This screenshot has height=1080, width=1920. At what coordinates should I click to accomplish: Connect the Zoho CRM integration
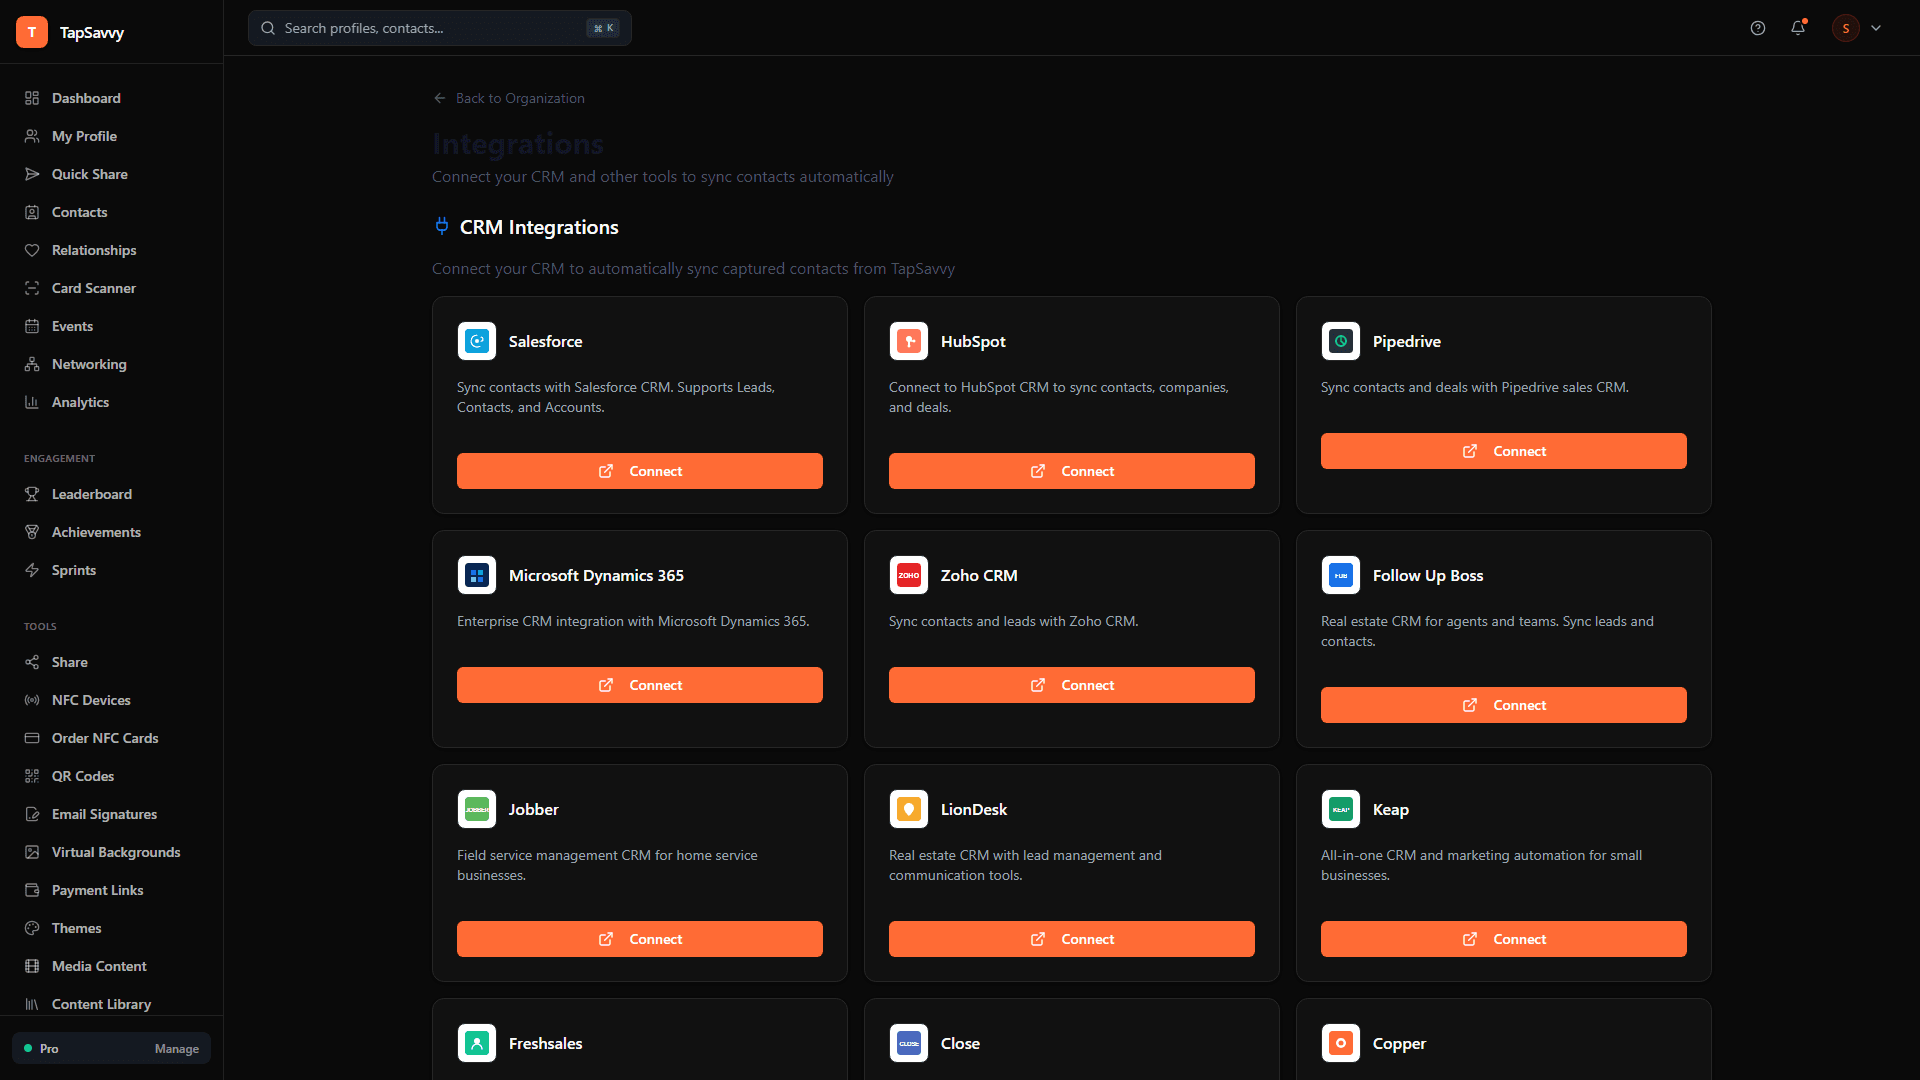coord(1071,684)
